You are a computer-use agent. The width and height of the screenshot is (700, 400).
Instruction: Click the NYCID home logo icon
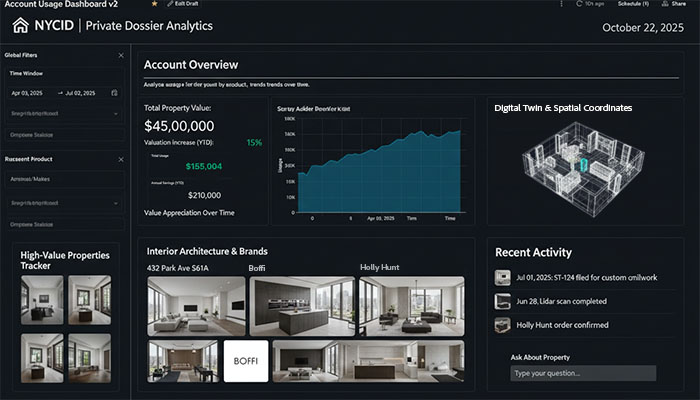tap(20, 26)
